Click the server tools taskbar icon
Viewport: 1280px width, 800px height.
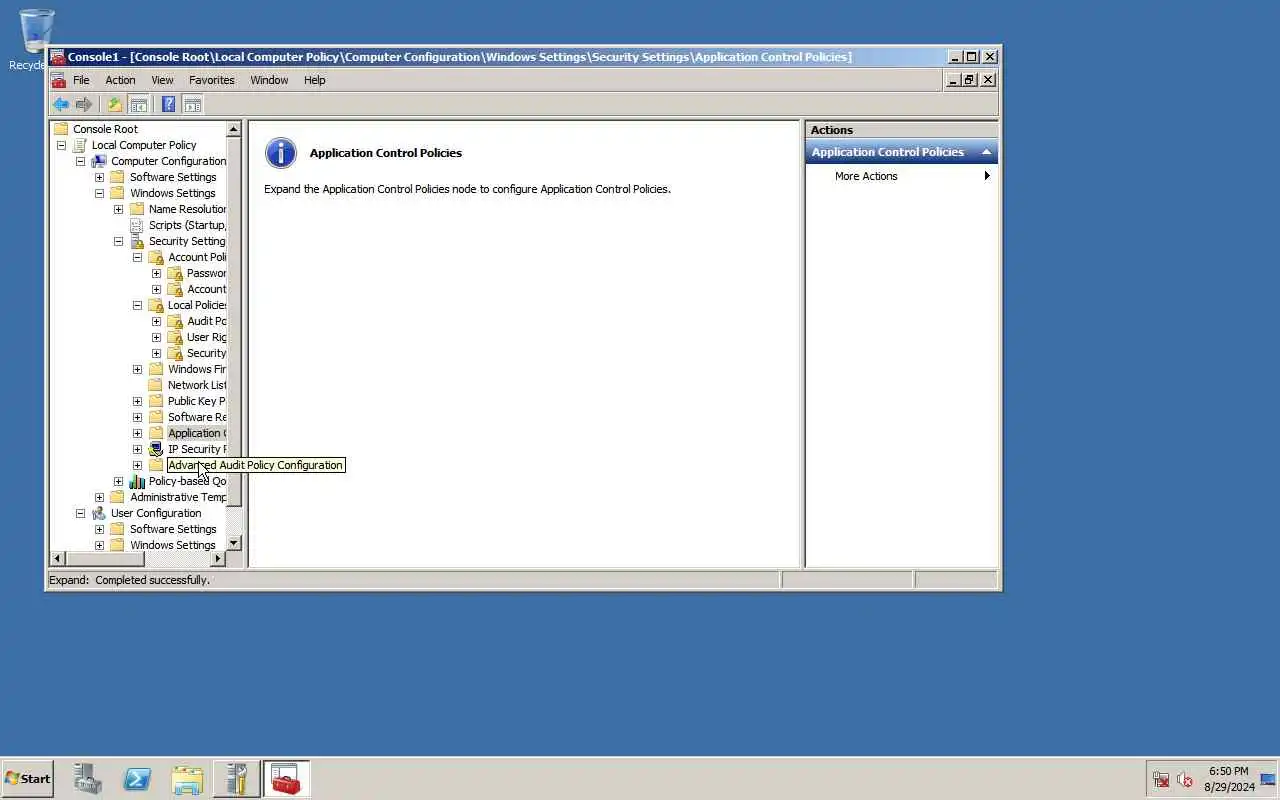click(237, 779)
